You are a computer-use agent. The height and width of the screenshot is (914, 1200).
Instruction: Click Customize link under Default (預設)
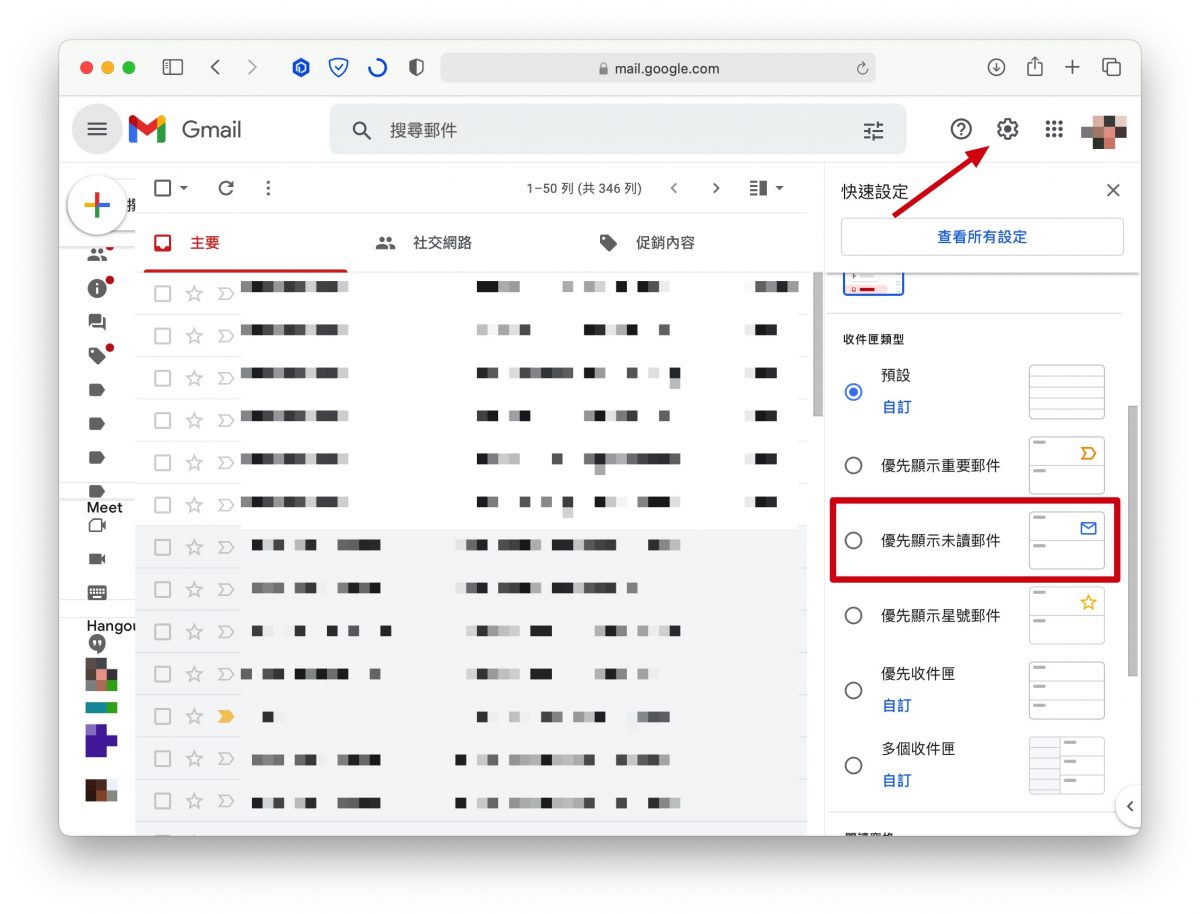coord(896,407)
